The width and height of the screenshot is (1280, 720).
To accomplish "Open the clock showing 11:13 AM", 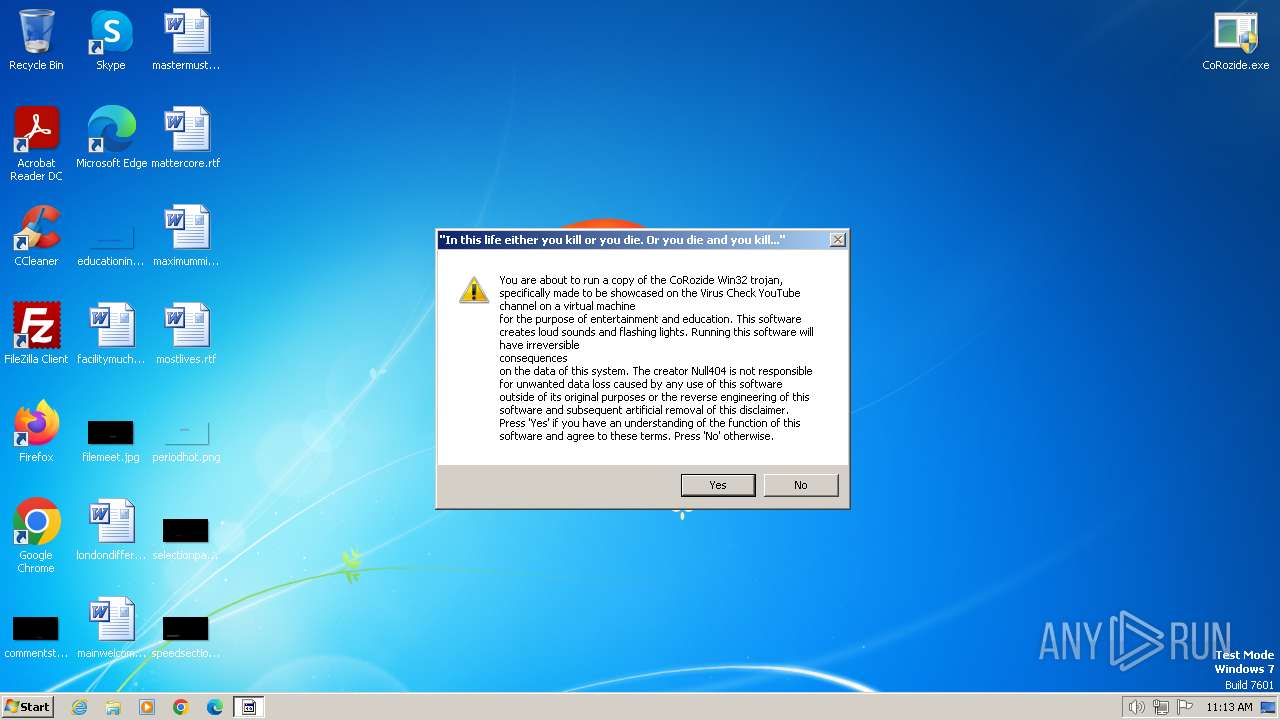I will (x=1229, y=707).
